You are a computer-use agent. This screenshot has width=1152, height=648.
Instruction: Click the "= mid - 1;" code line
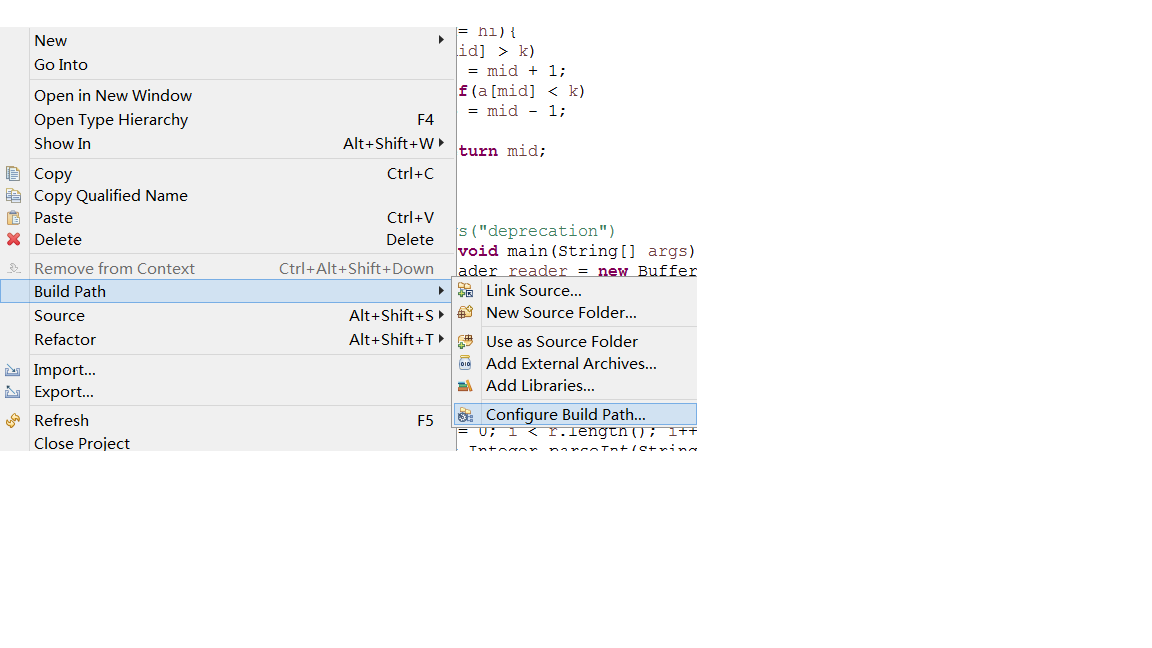coord(517,111)
